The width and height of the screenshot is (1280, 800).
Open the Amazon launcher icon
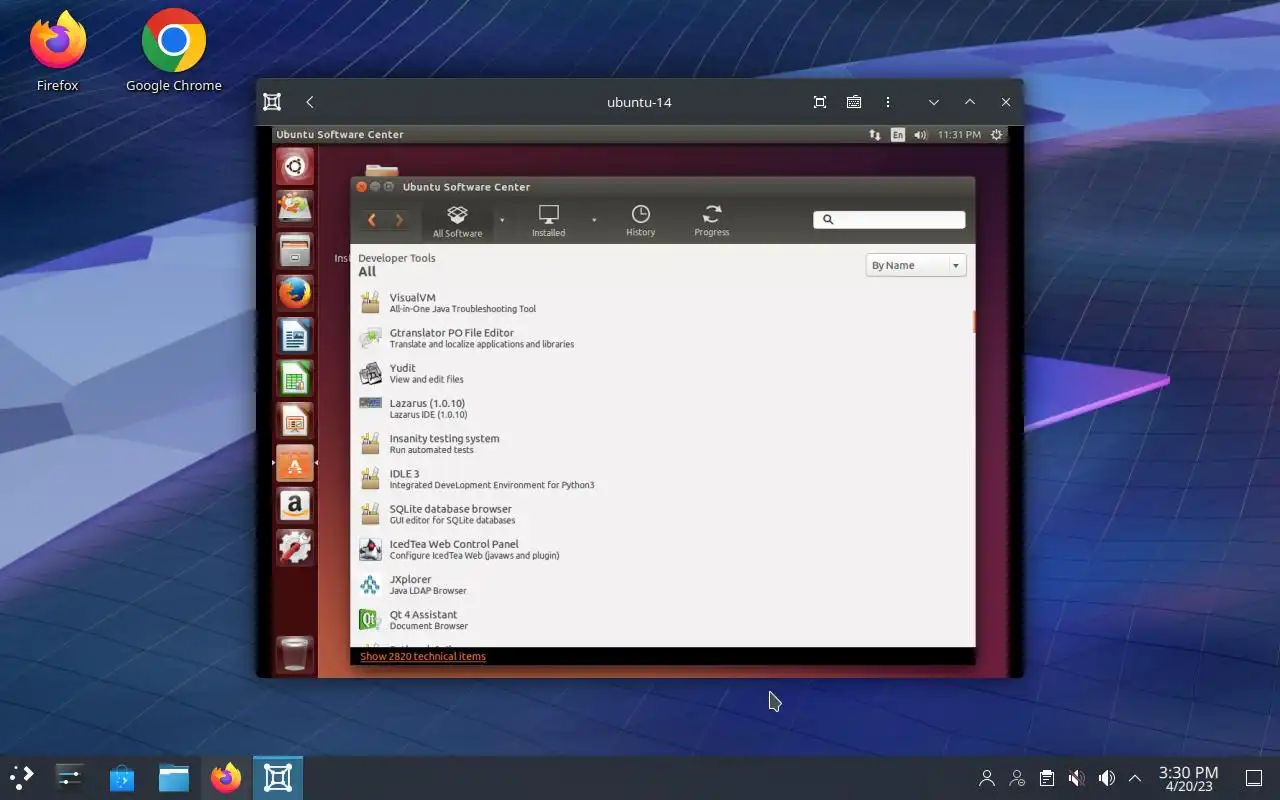pos(294,505)
